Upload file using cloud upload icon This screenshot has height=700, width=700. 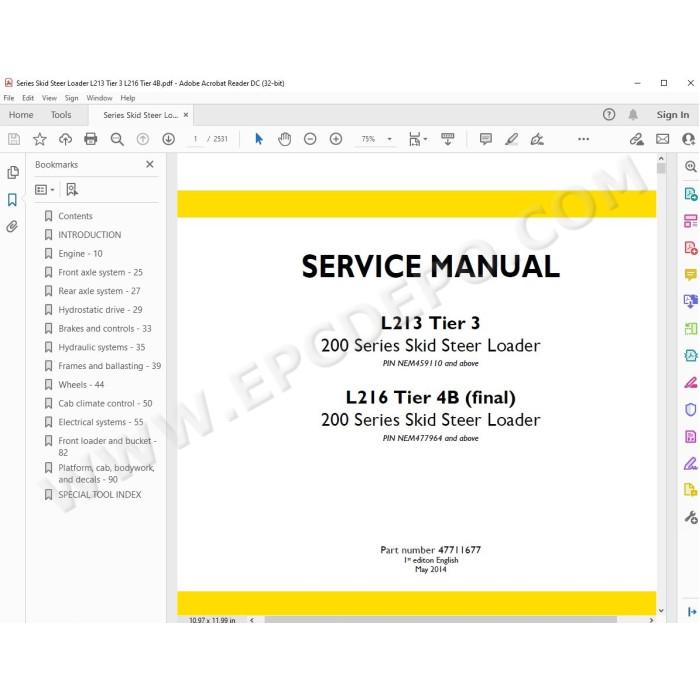coord(65,139)
